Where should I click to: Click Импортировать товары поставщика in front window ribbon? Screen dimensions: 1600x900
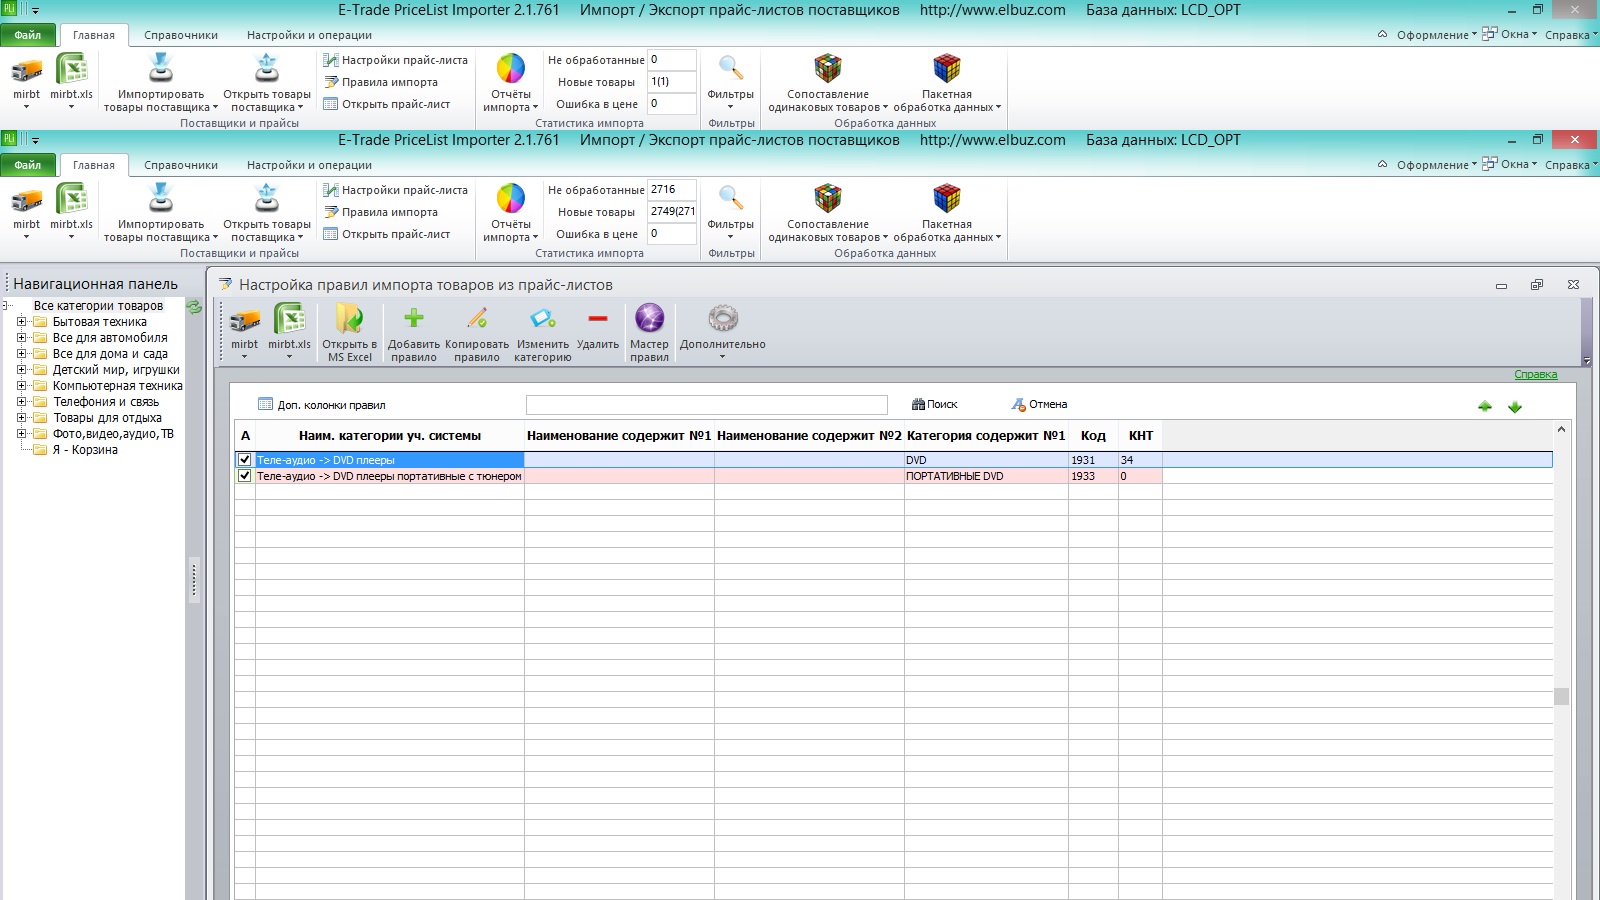click(x=160, y=211)
